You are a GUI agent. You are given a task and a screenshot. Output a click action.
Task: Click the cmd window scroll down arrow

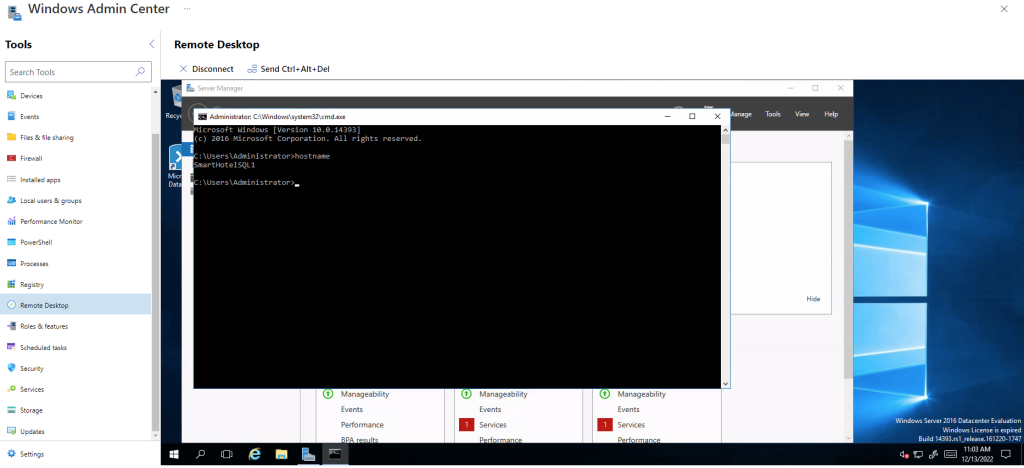[x=725, y=383]
